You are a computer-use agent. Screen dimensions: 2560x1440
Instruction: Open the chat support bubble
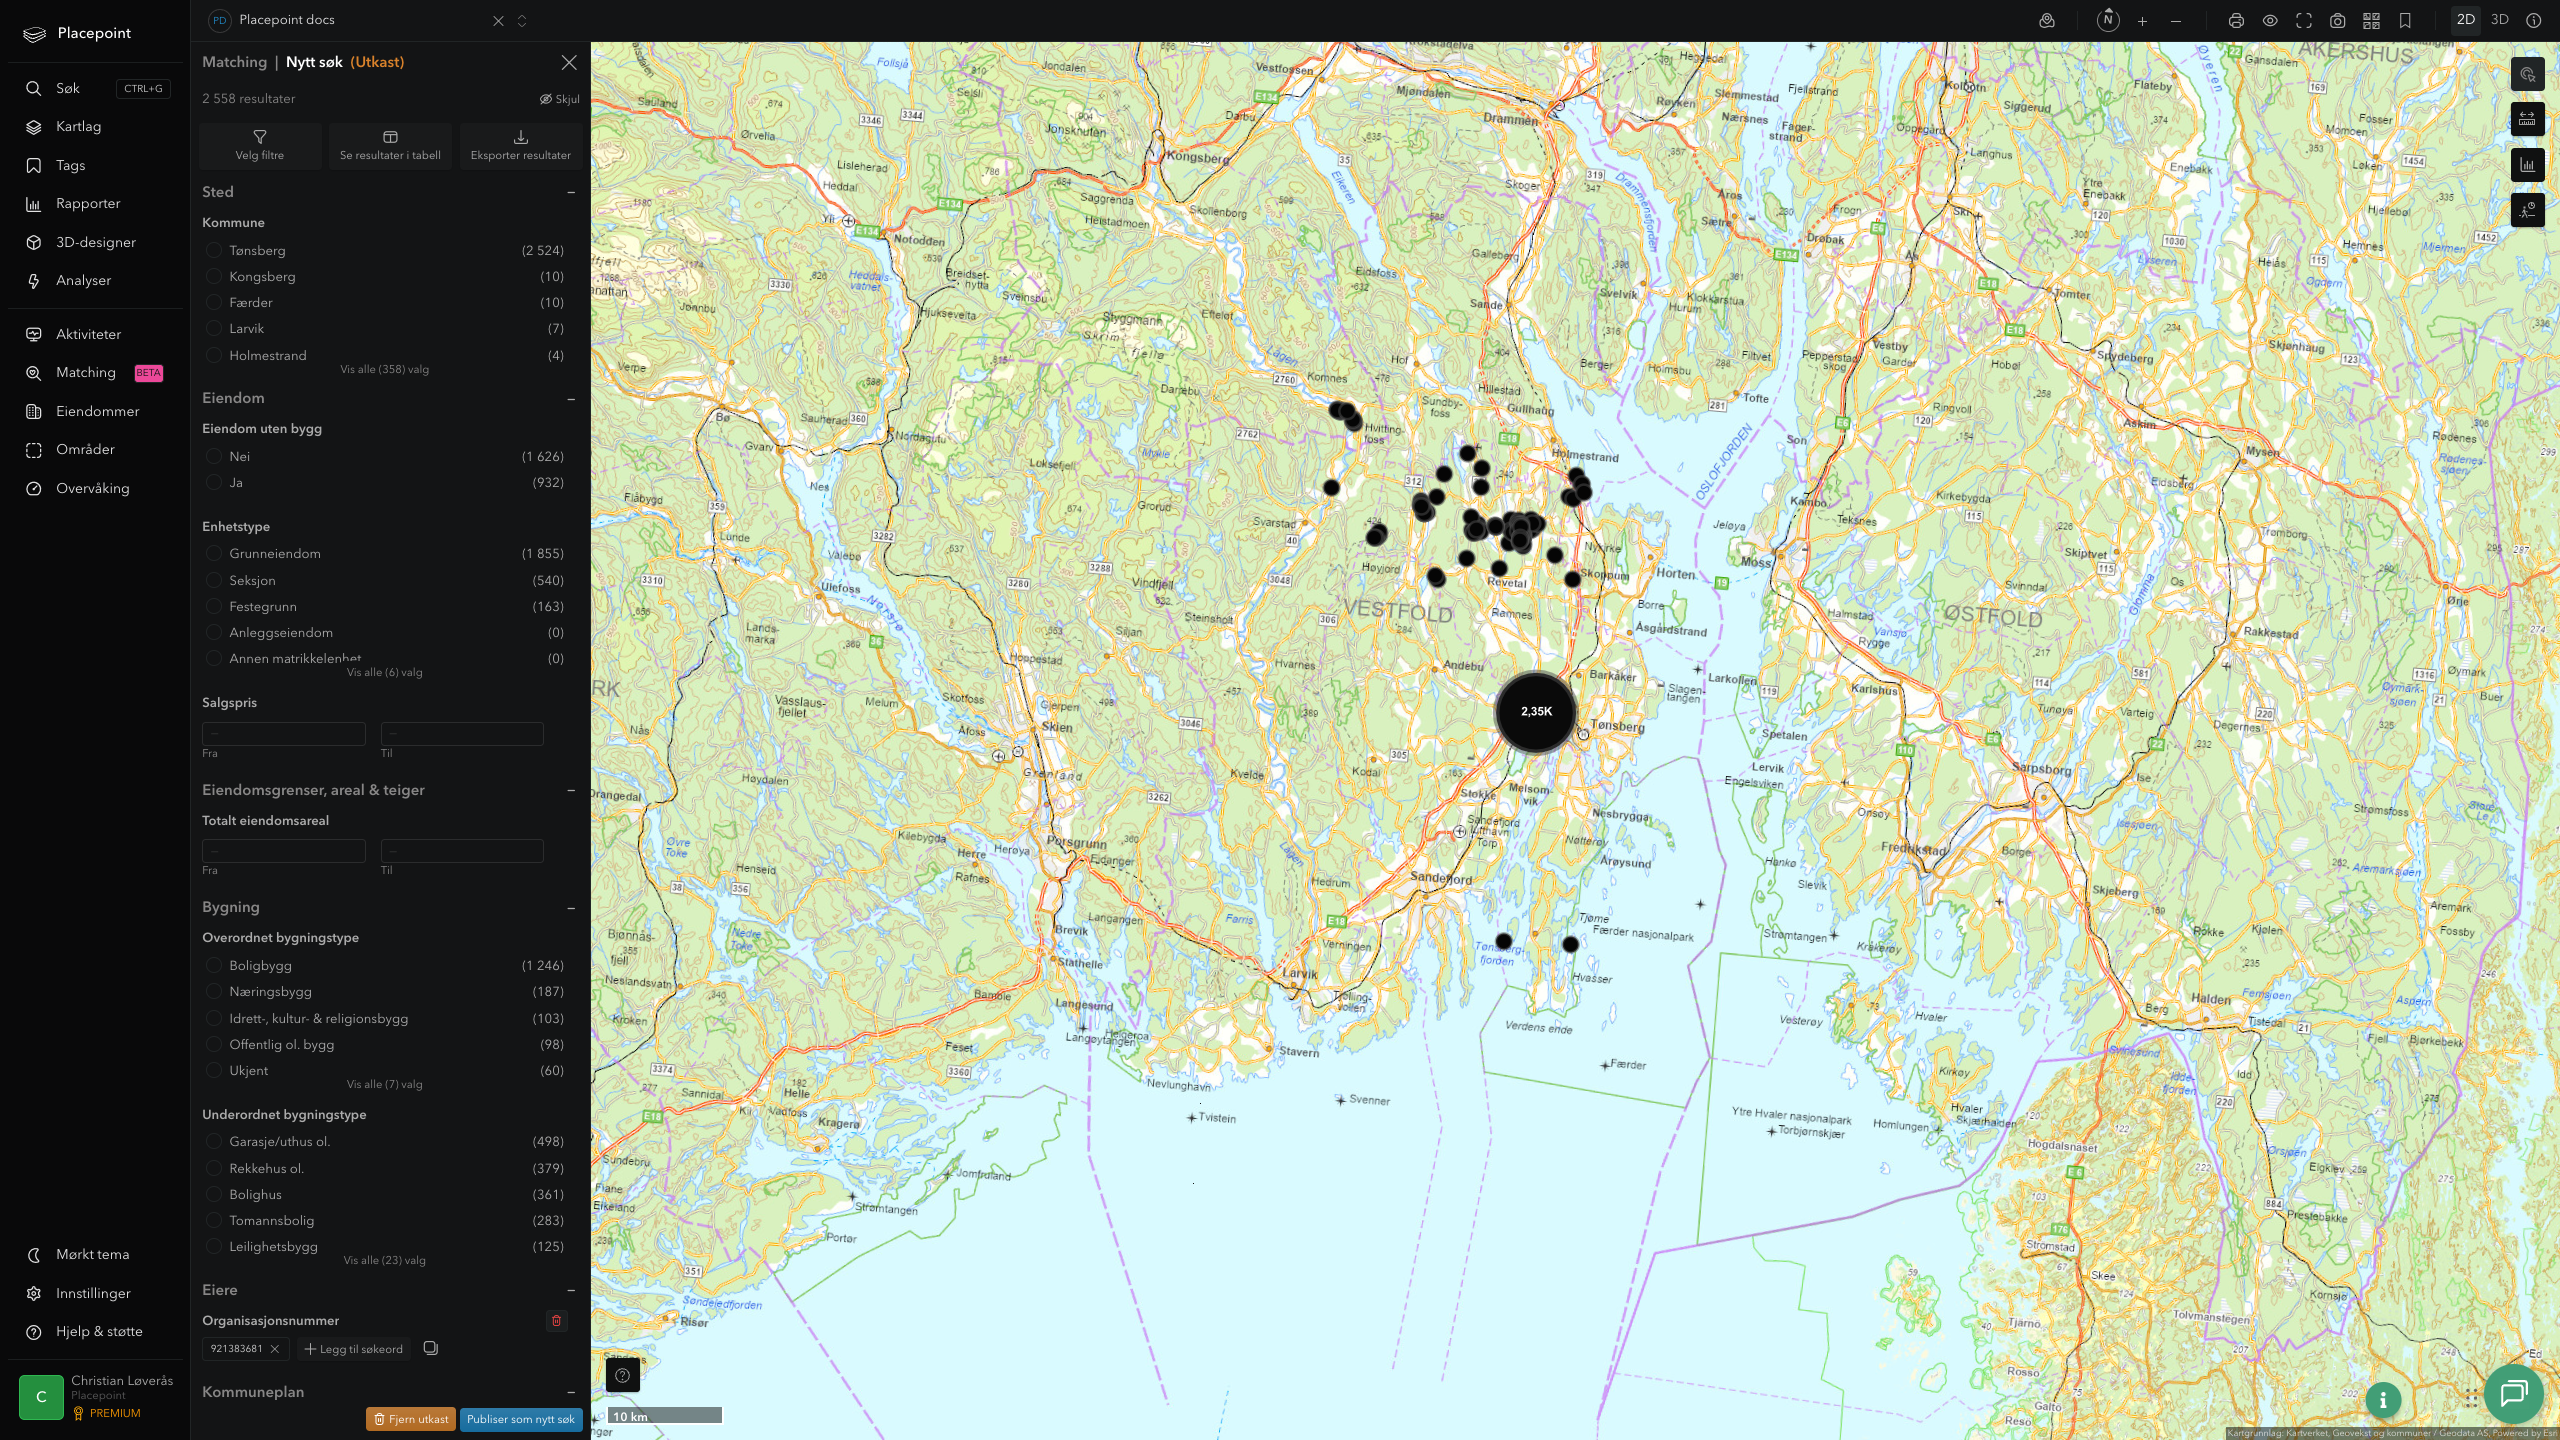point(2514,1393)
